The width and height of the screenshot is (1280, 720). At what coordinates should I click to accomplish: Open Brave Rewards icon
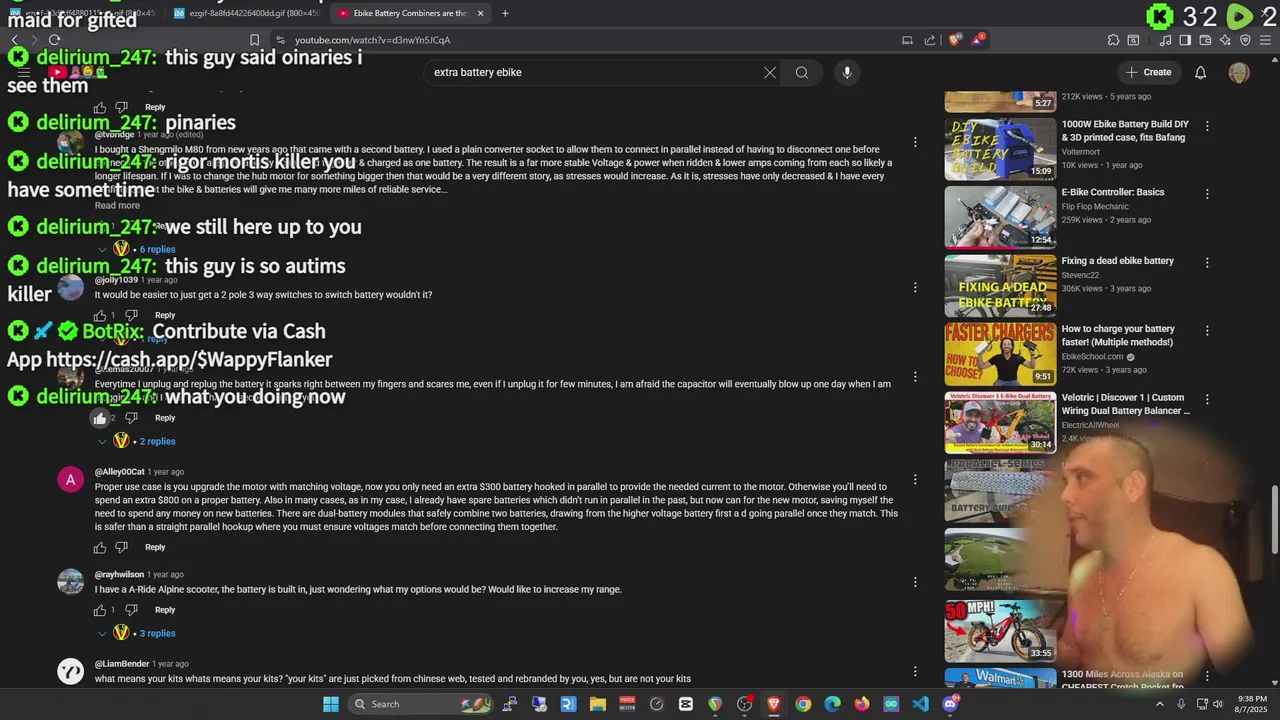point(977,40)
